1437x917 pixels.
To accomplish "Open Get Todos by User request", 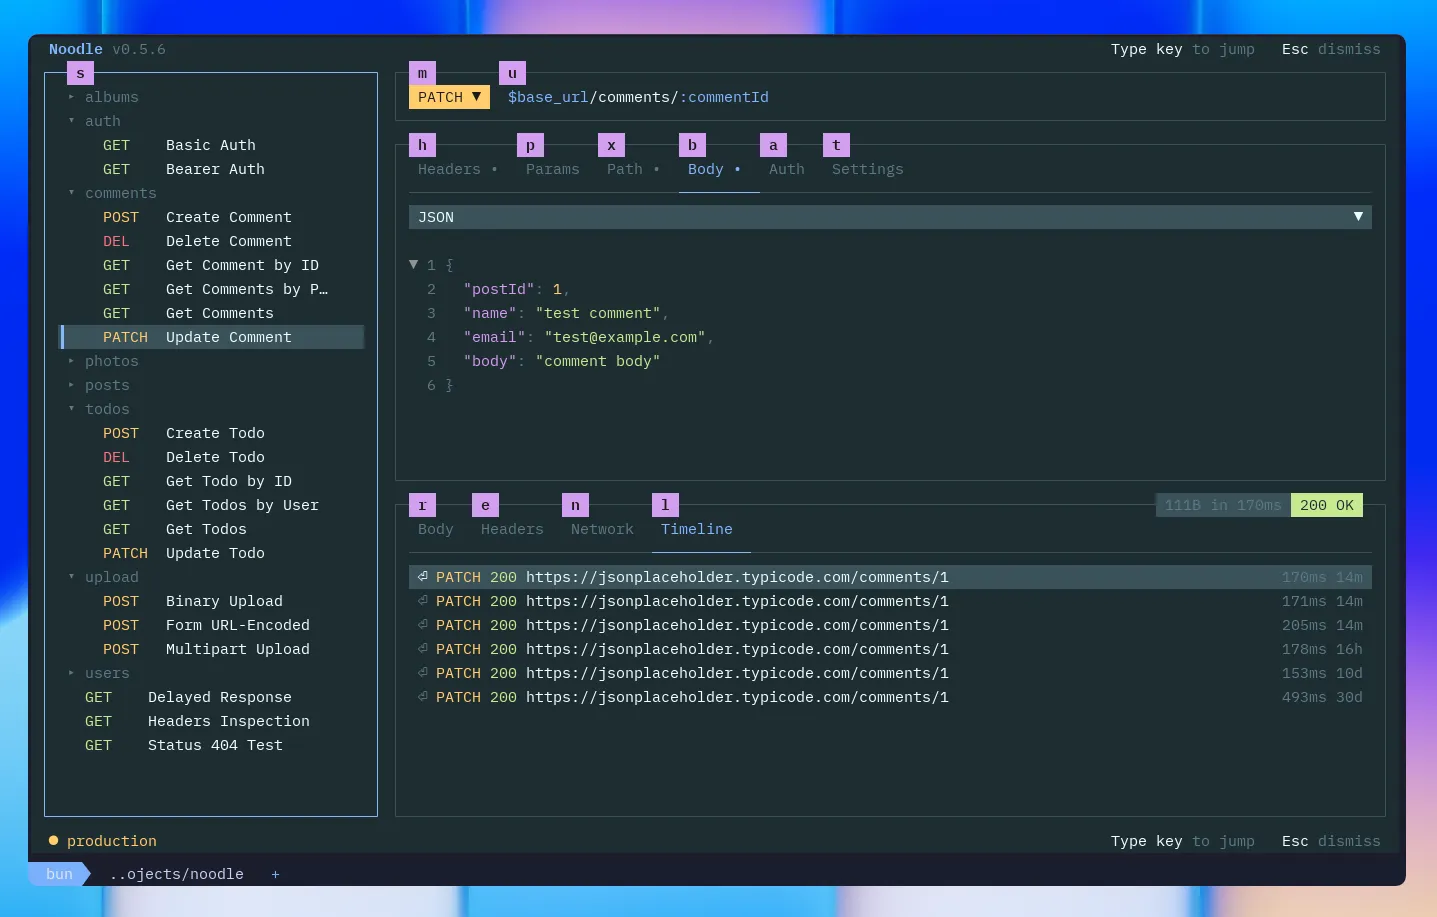I will [x=212, y=505].
